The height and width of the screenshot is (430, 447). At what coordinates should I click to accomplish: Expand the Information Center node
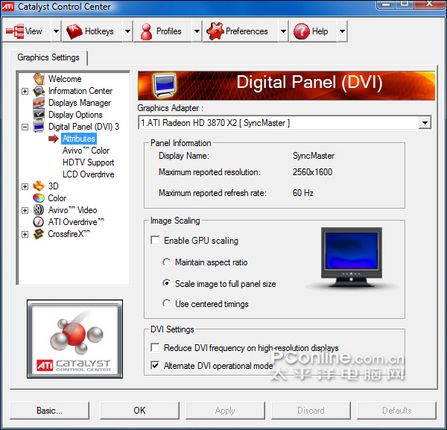pyautogui.click(x=25, y=91)
